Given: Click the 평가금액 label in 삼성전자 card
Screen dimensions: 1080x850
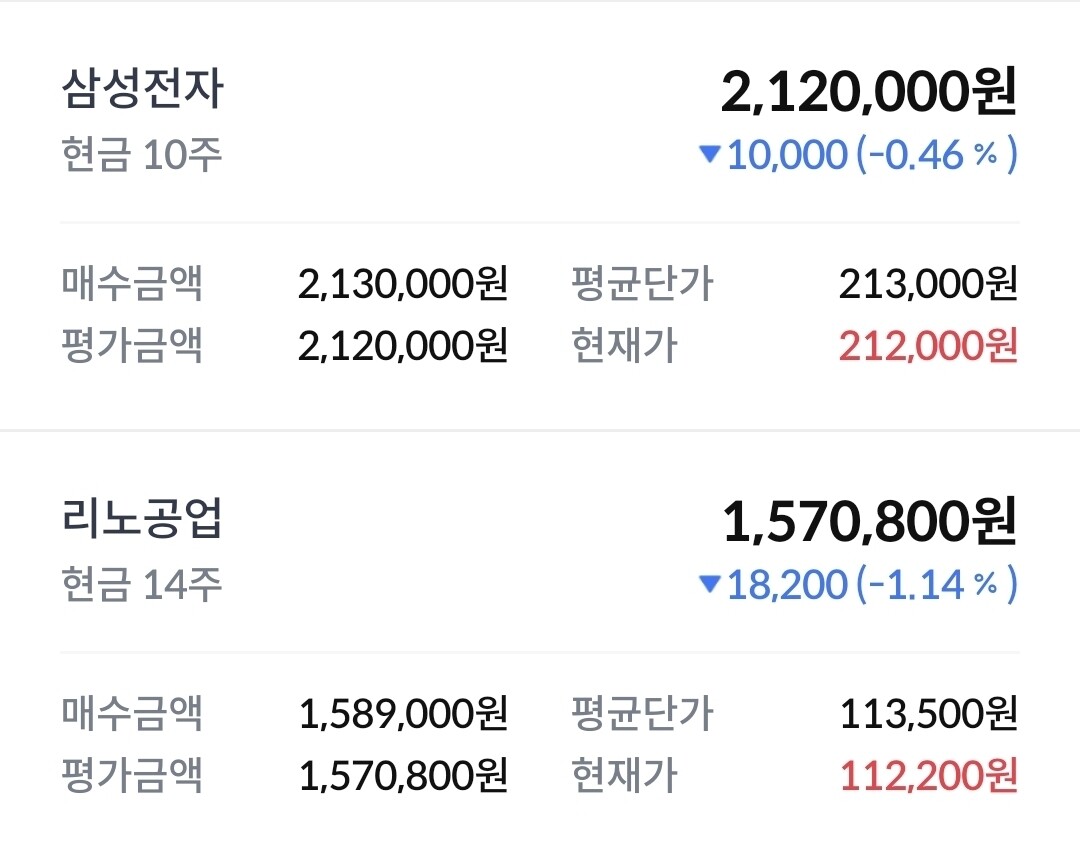Looking at the screenshot, I should click(x=132, y=346).
